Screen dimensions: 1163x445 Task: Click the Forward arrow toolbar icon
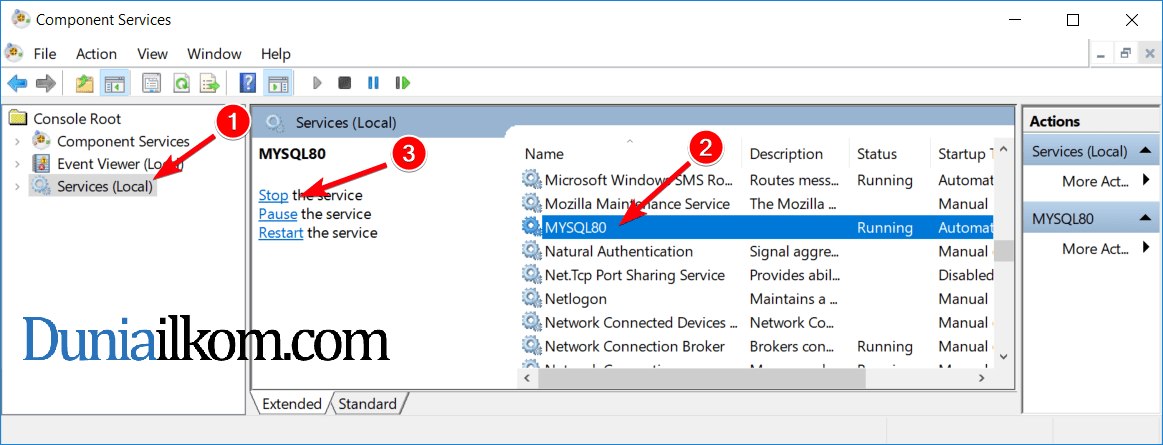coord(46,83)
